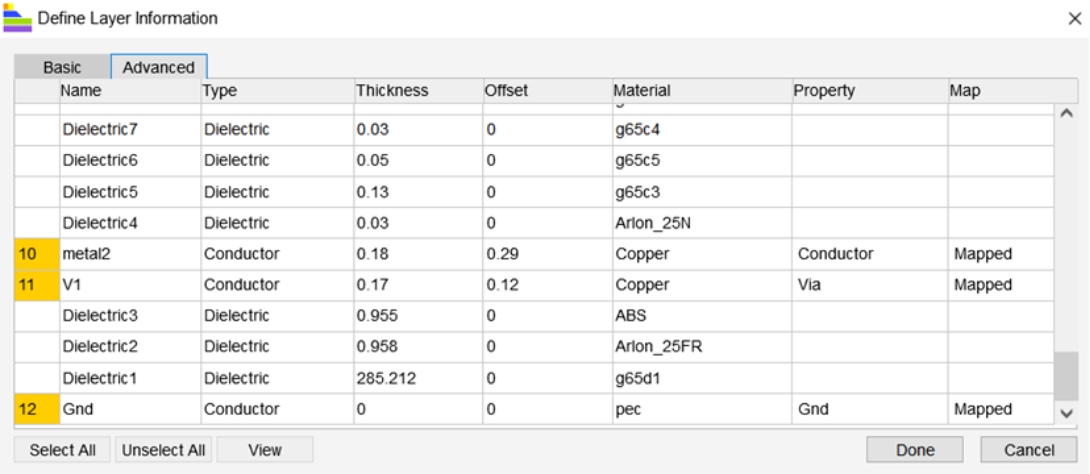The width and height of the screenshot is (1090, 474).
Task: Close the Define Layer Information dialog
Action: coord(1074,18)
